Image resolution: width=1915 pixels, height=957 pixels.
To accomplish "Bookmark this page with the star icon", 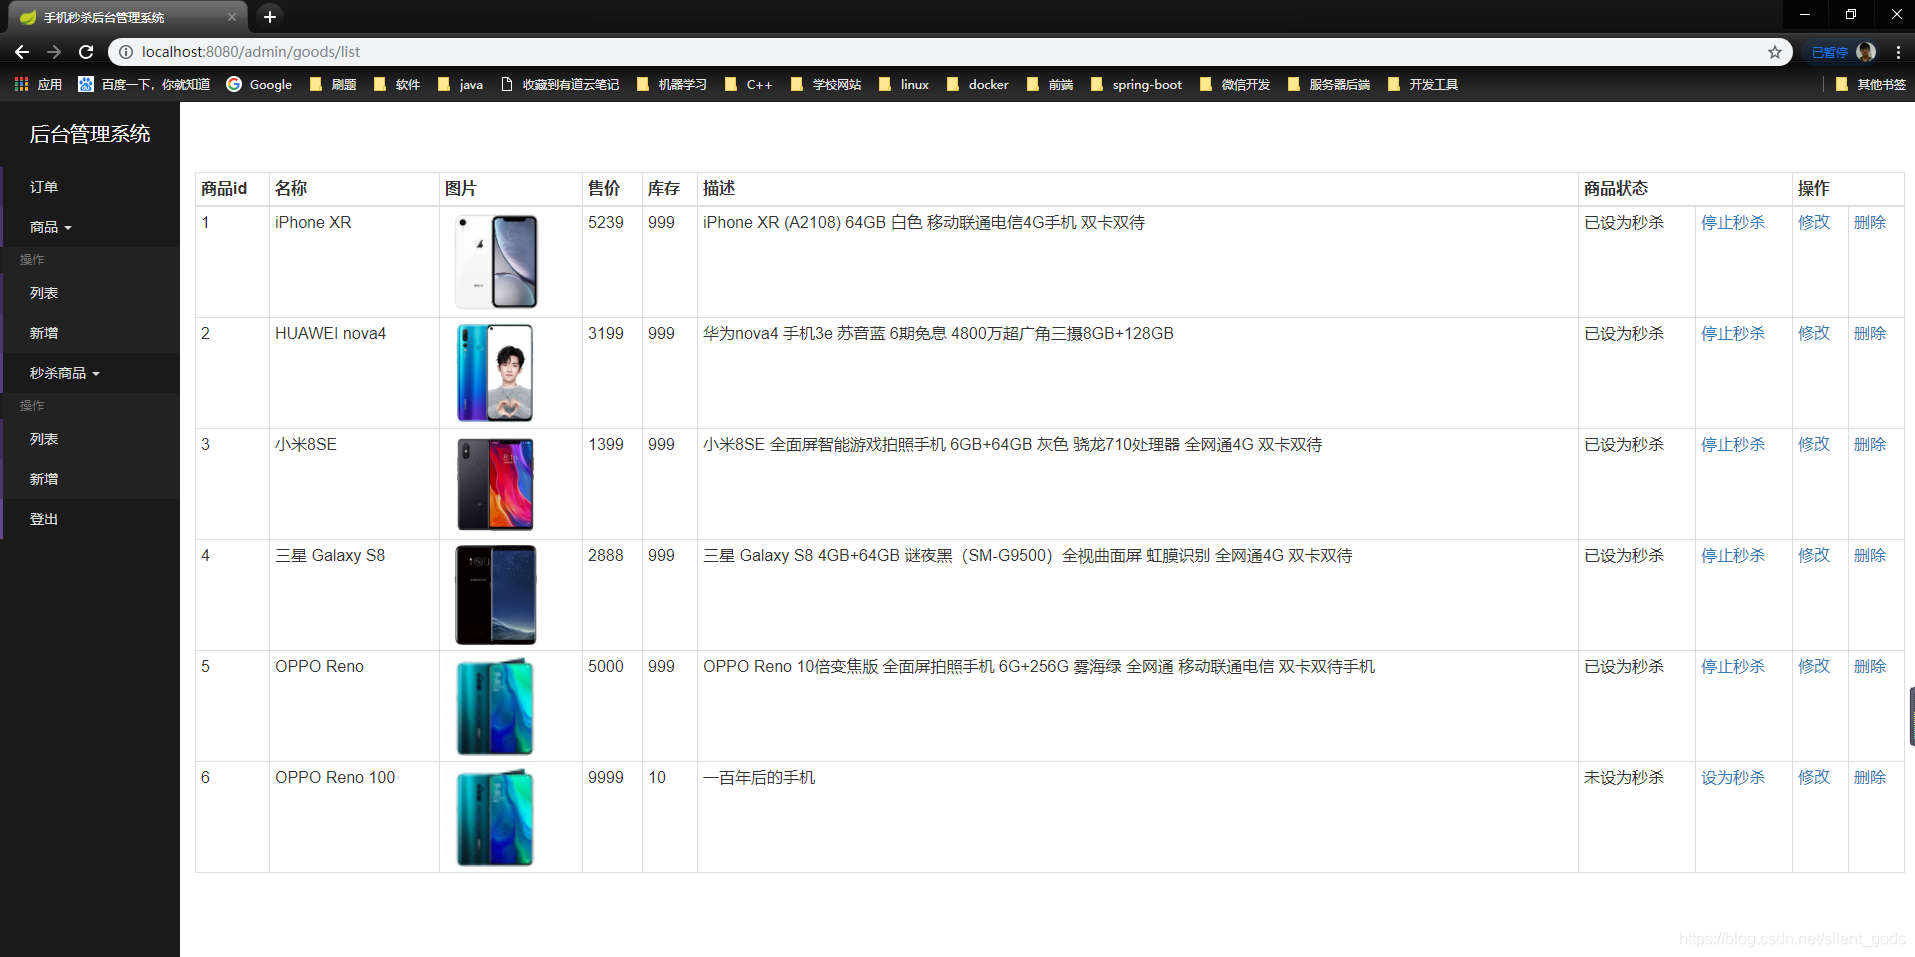I will coord(1775,52).
